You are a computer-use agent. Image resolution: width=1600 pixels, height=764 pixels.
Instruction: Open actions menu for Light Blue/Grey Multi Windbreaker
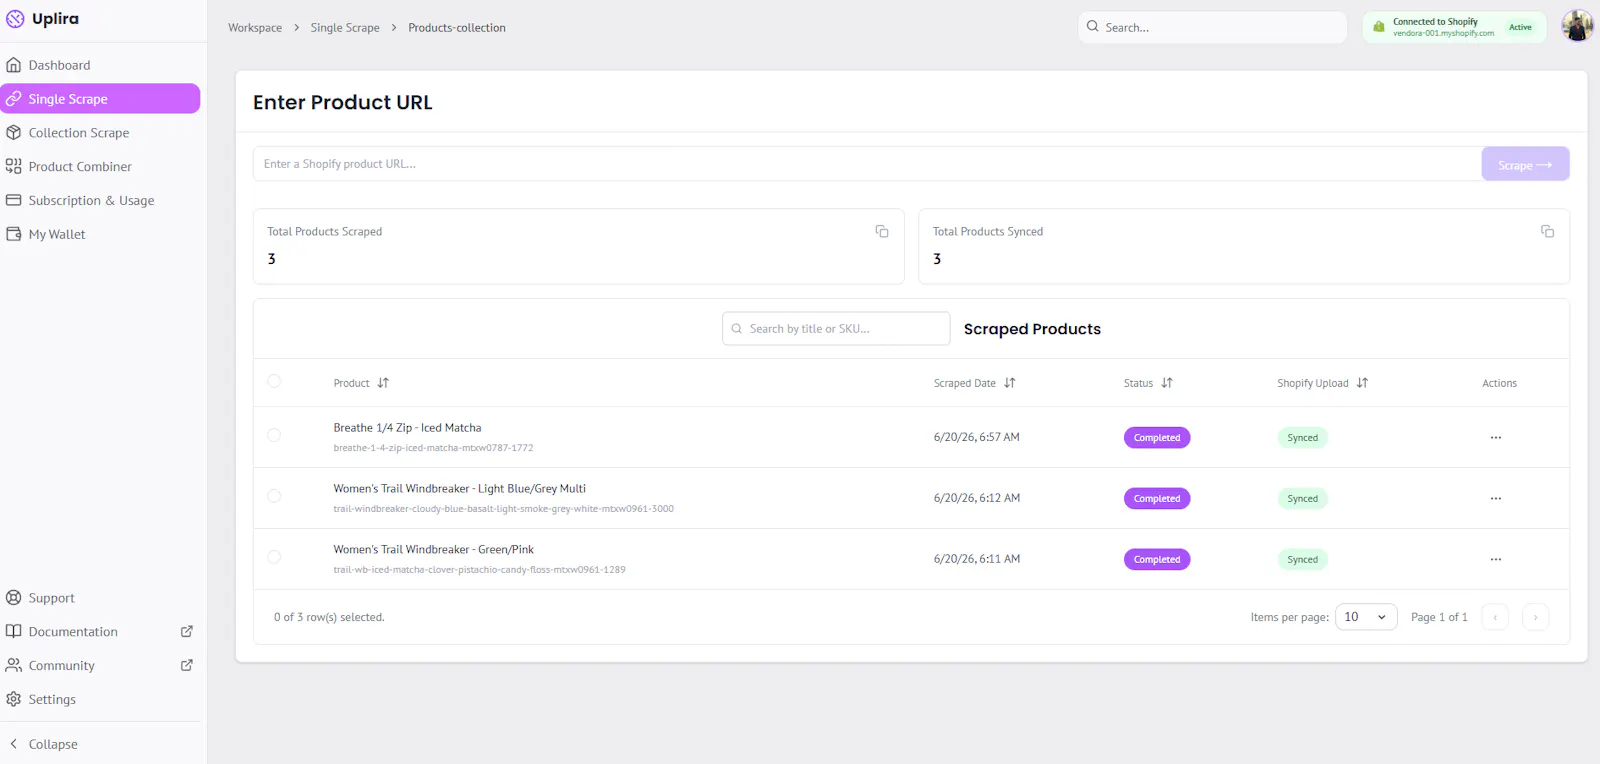coord(1496,498)
